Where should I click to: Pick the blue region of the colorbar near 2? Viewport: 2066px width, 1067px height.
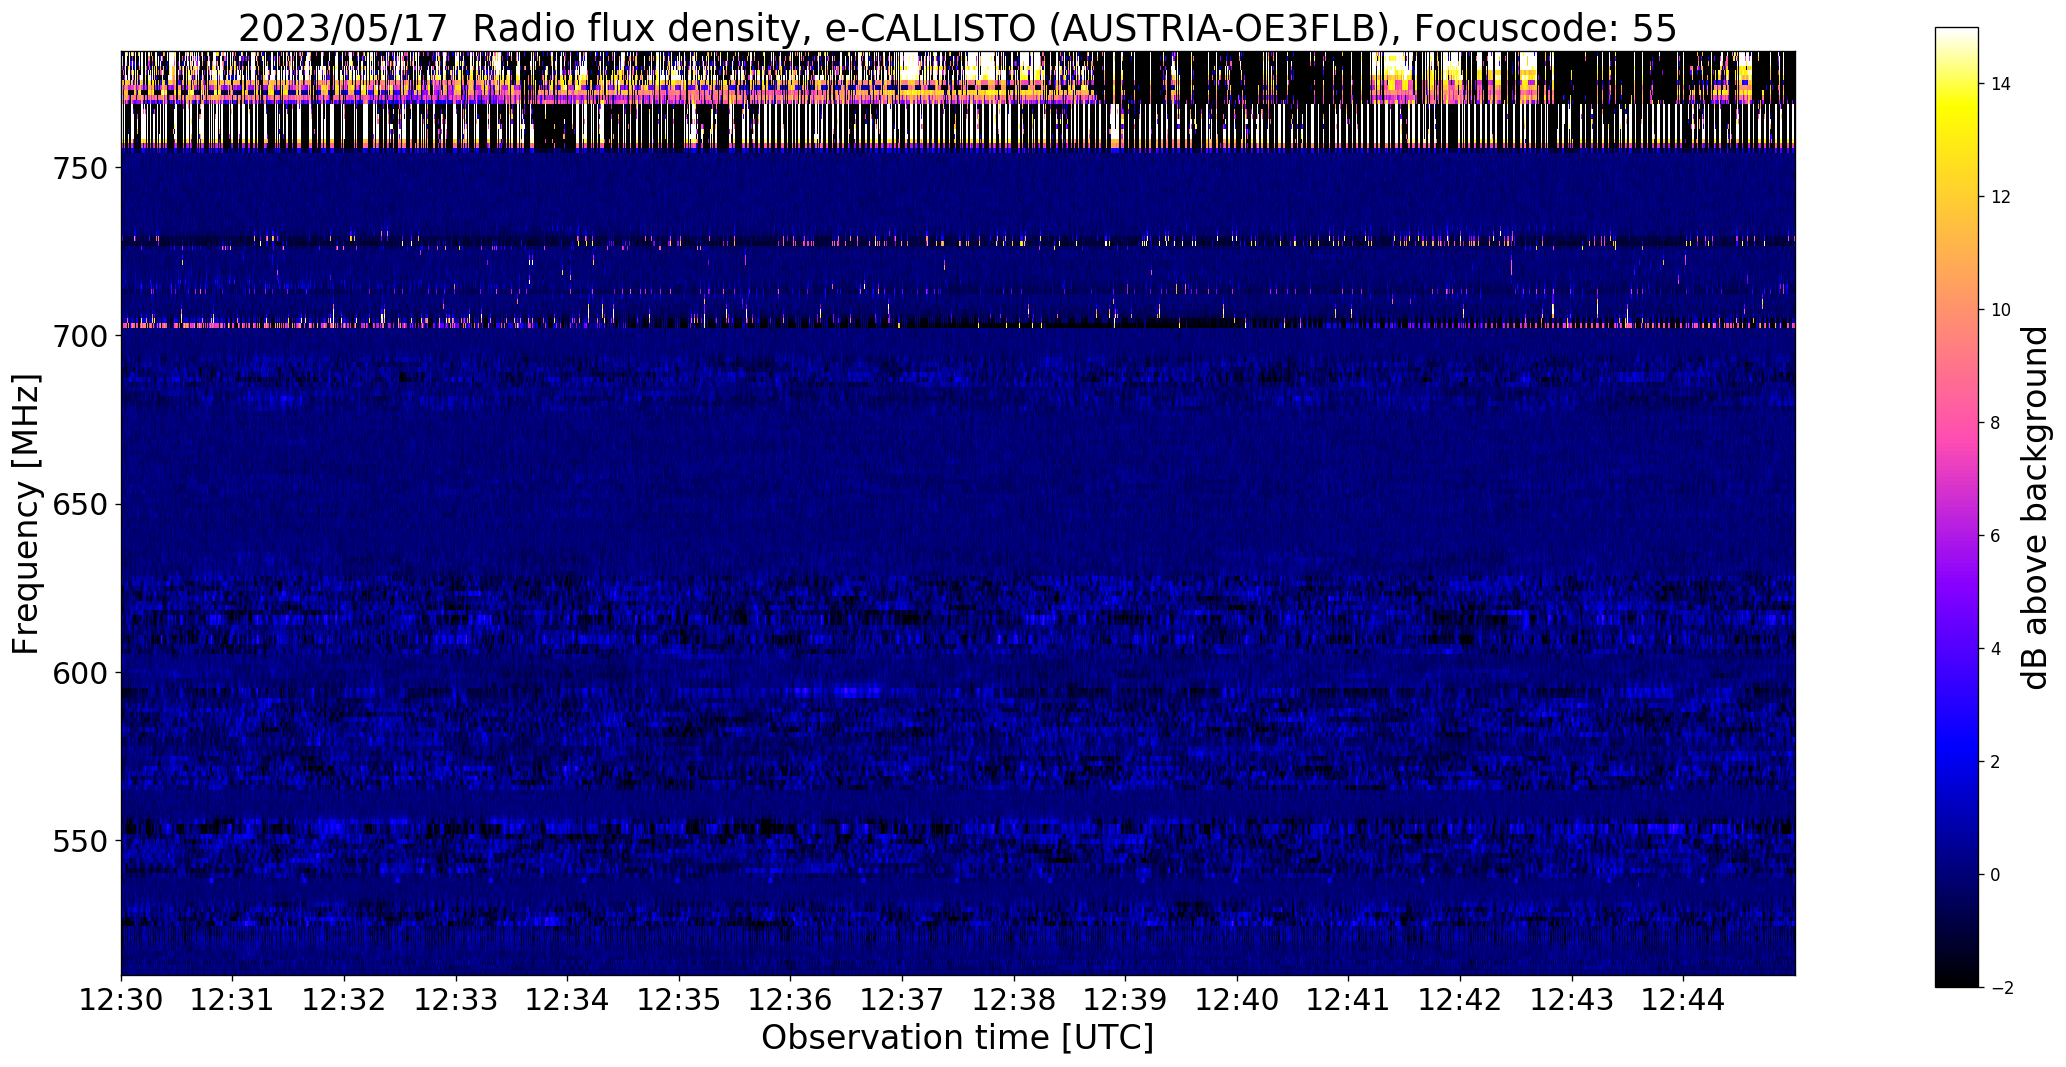pyautogui.click(x=1957, y=762)
